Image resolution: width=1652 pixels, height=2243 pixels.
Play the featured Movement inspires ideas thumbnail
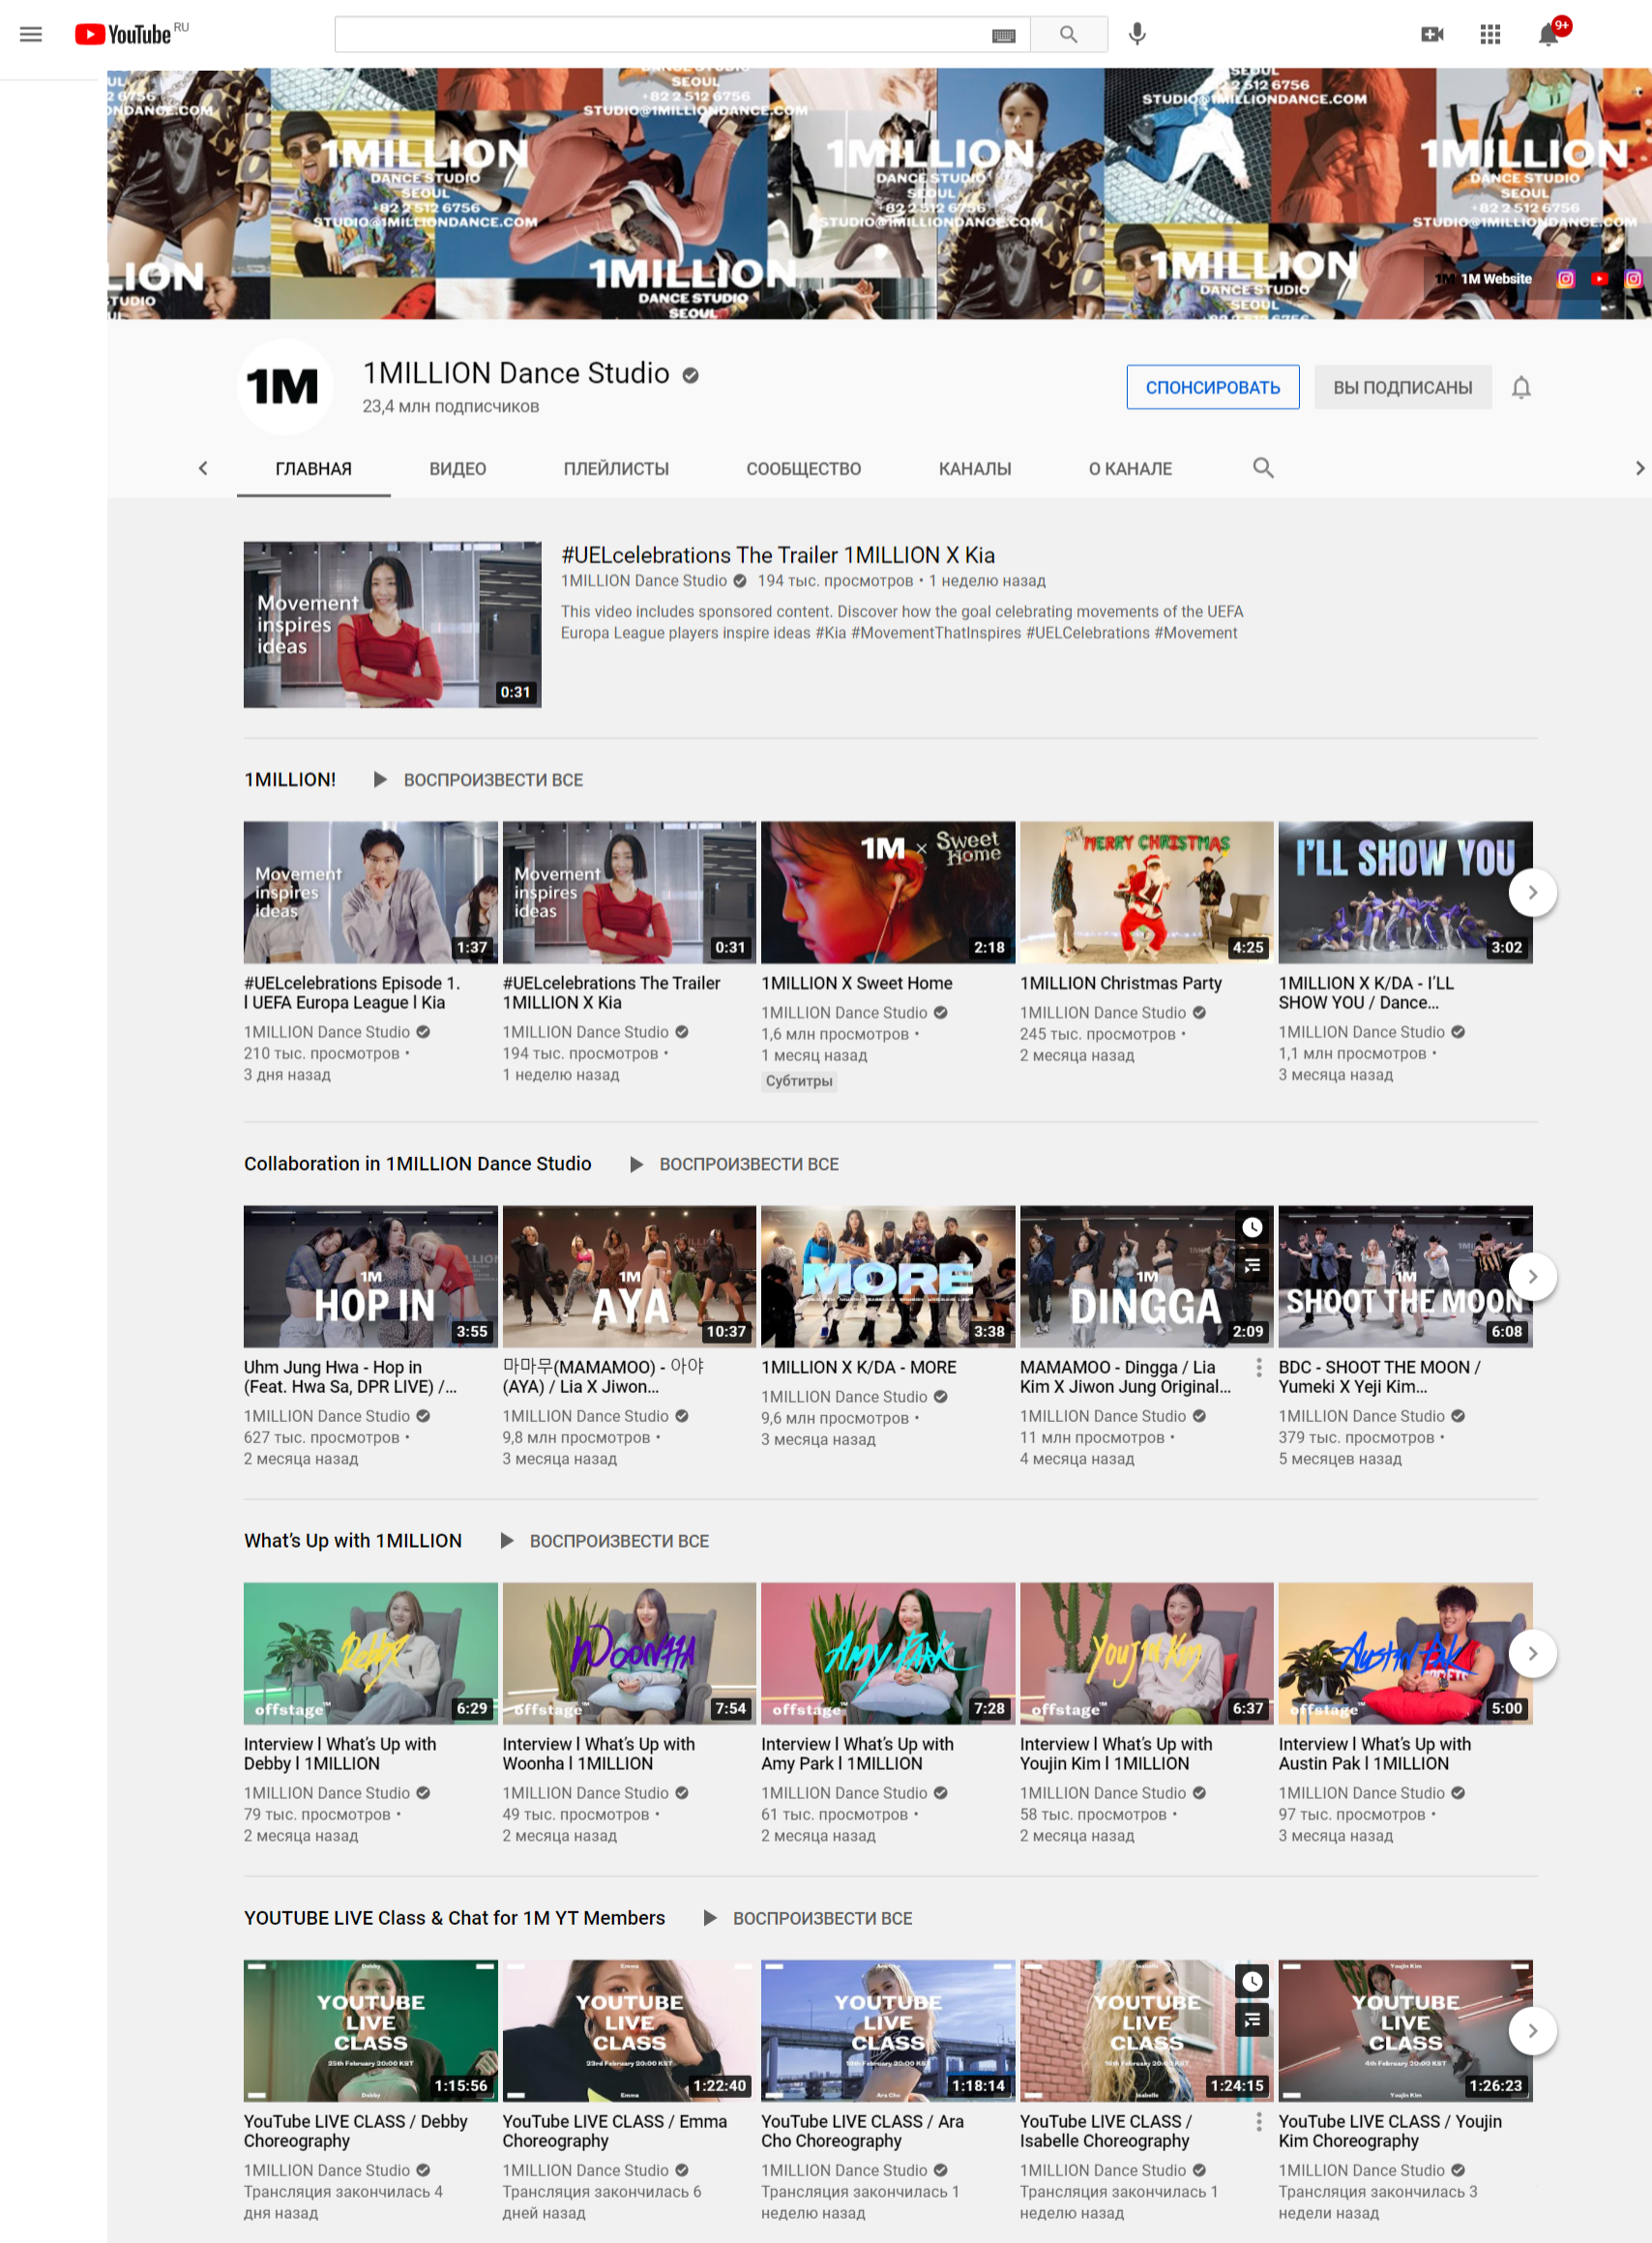tap(392, 625)
